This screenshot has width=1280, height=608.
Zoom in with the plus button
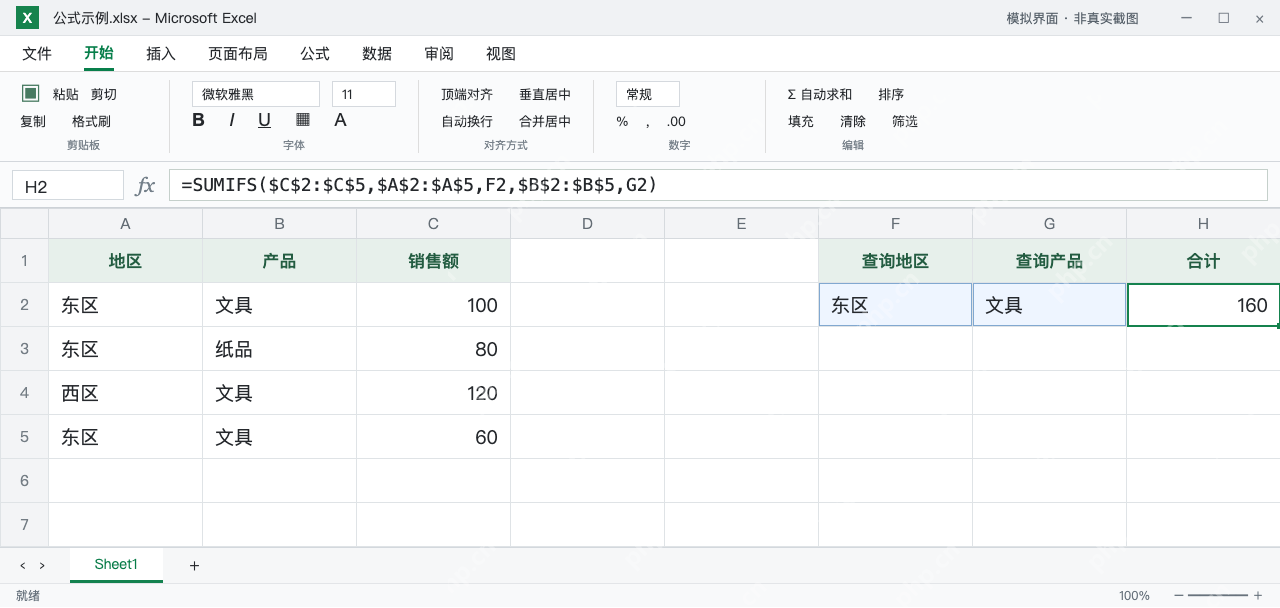tap(1258, 596)
